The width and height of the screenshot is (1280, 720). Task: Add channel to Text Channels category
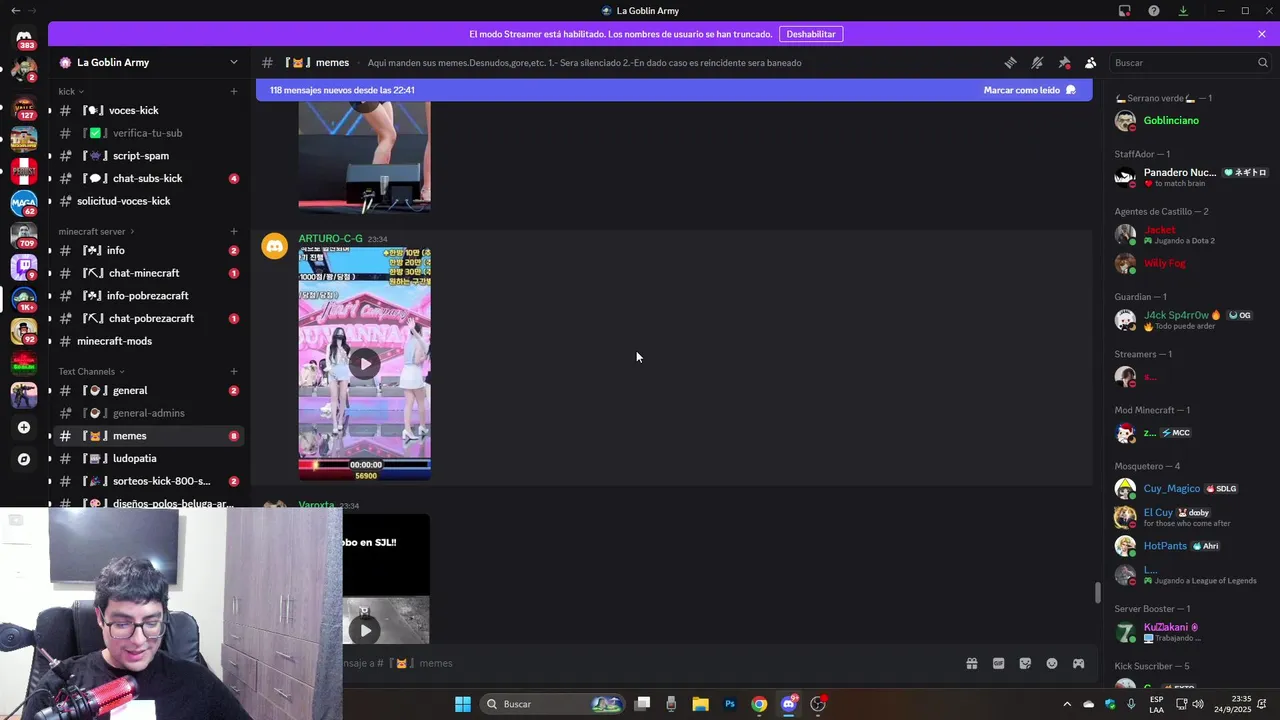[234, 371]
